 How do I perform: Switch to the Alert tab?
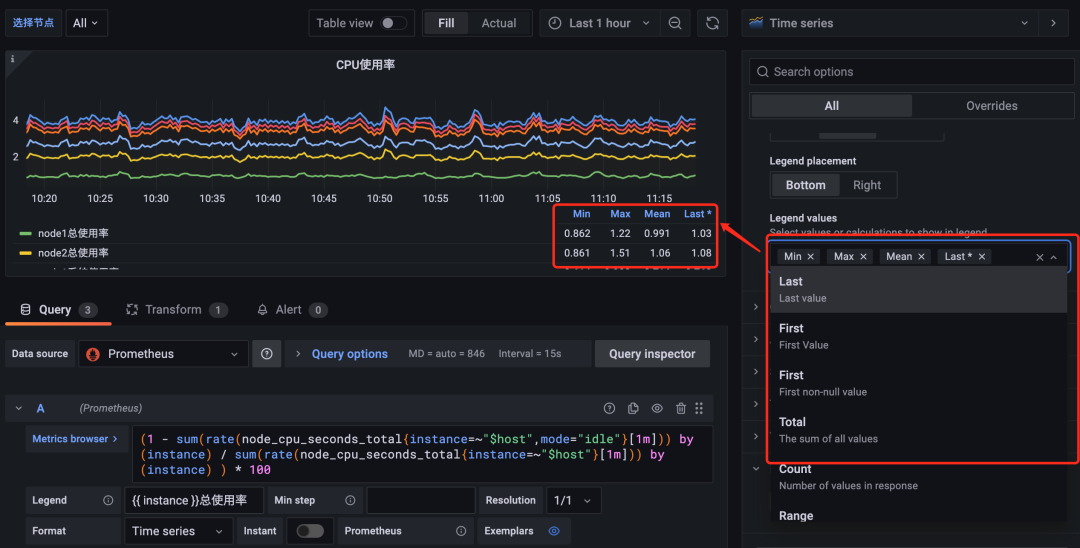point(292,310)
